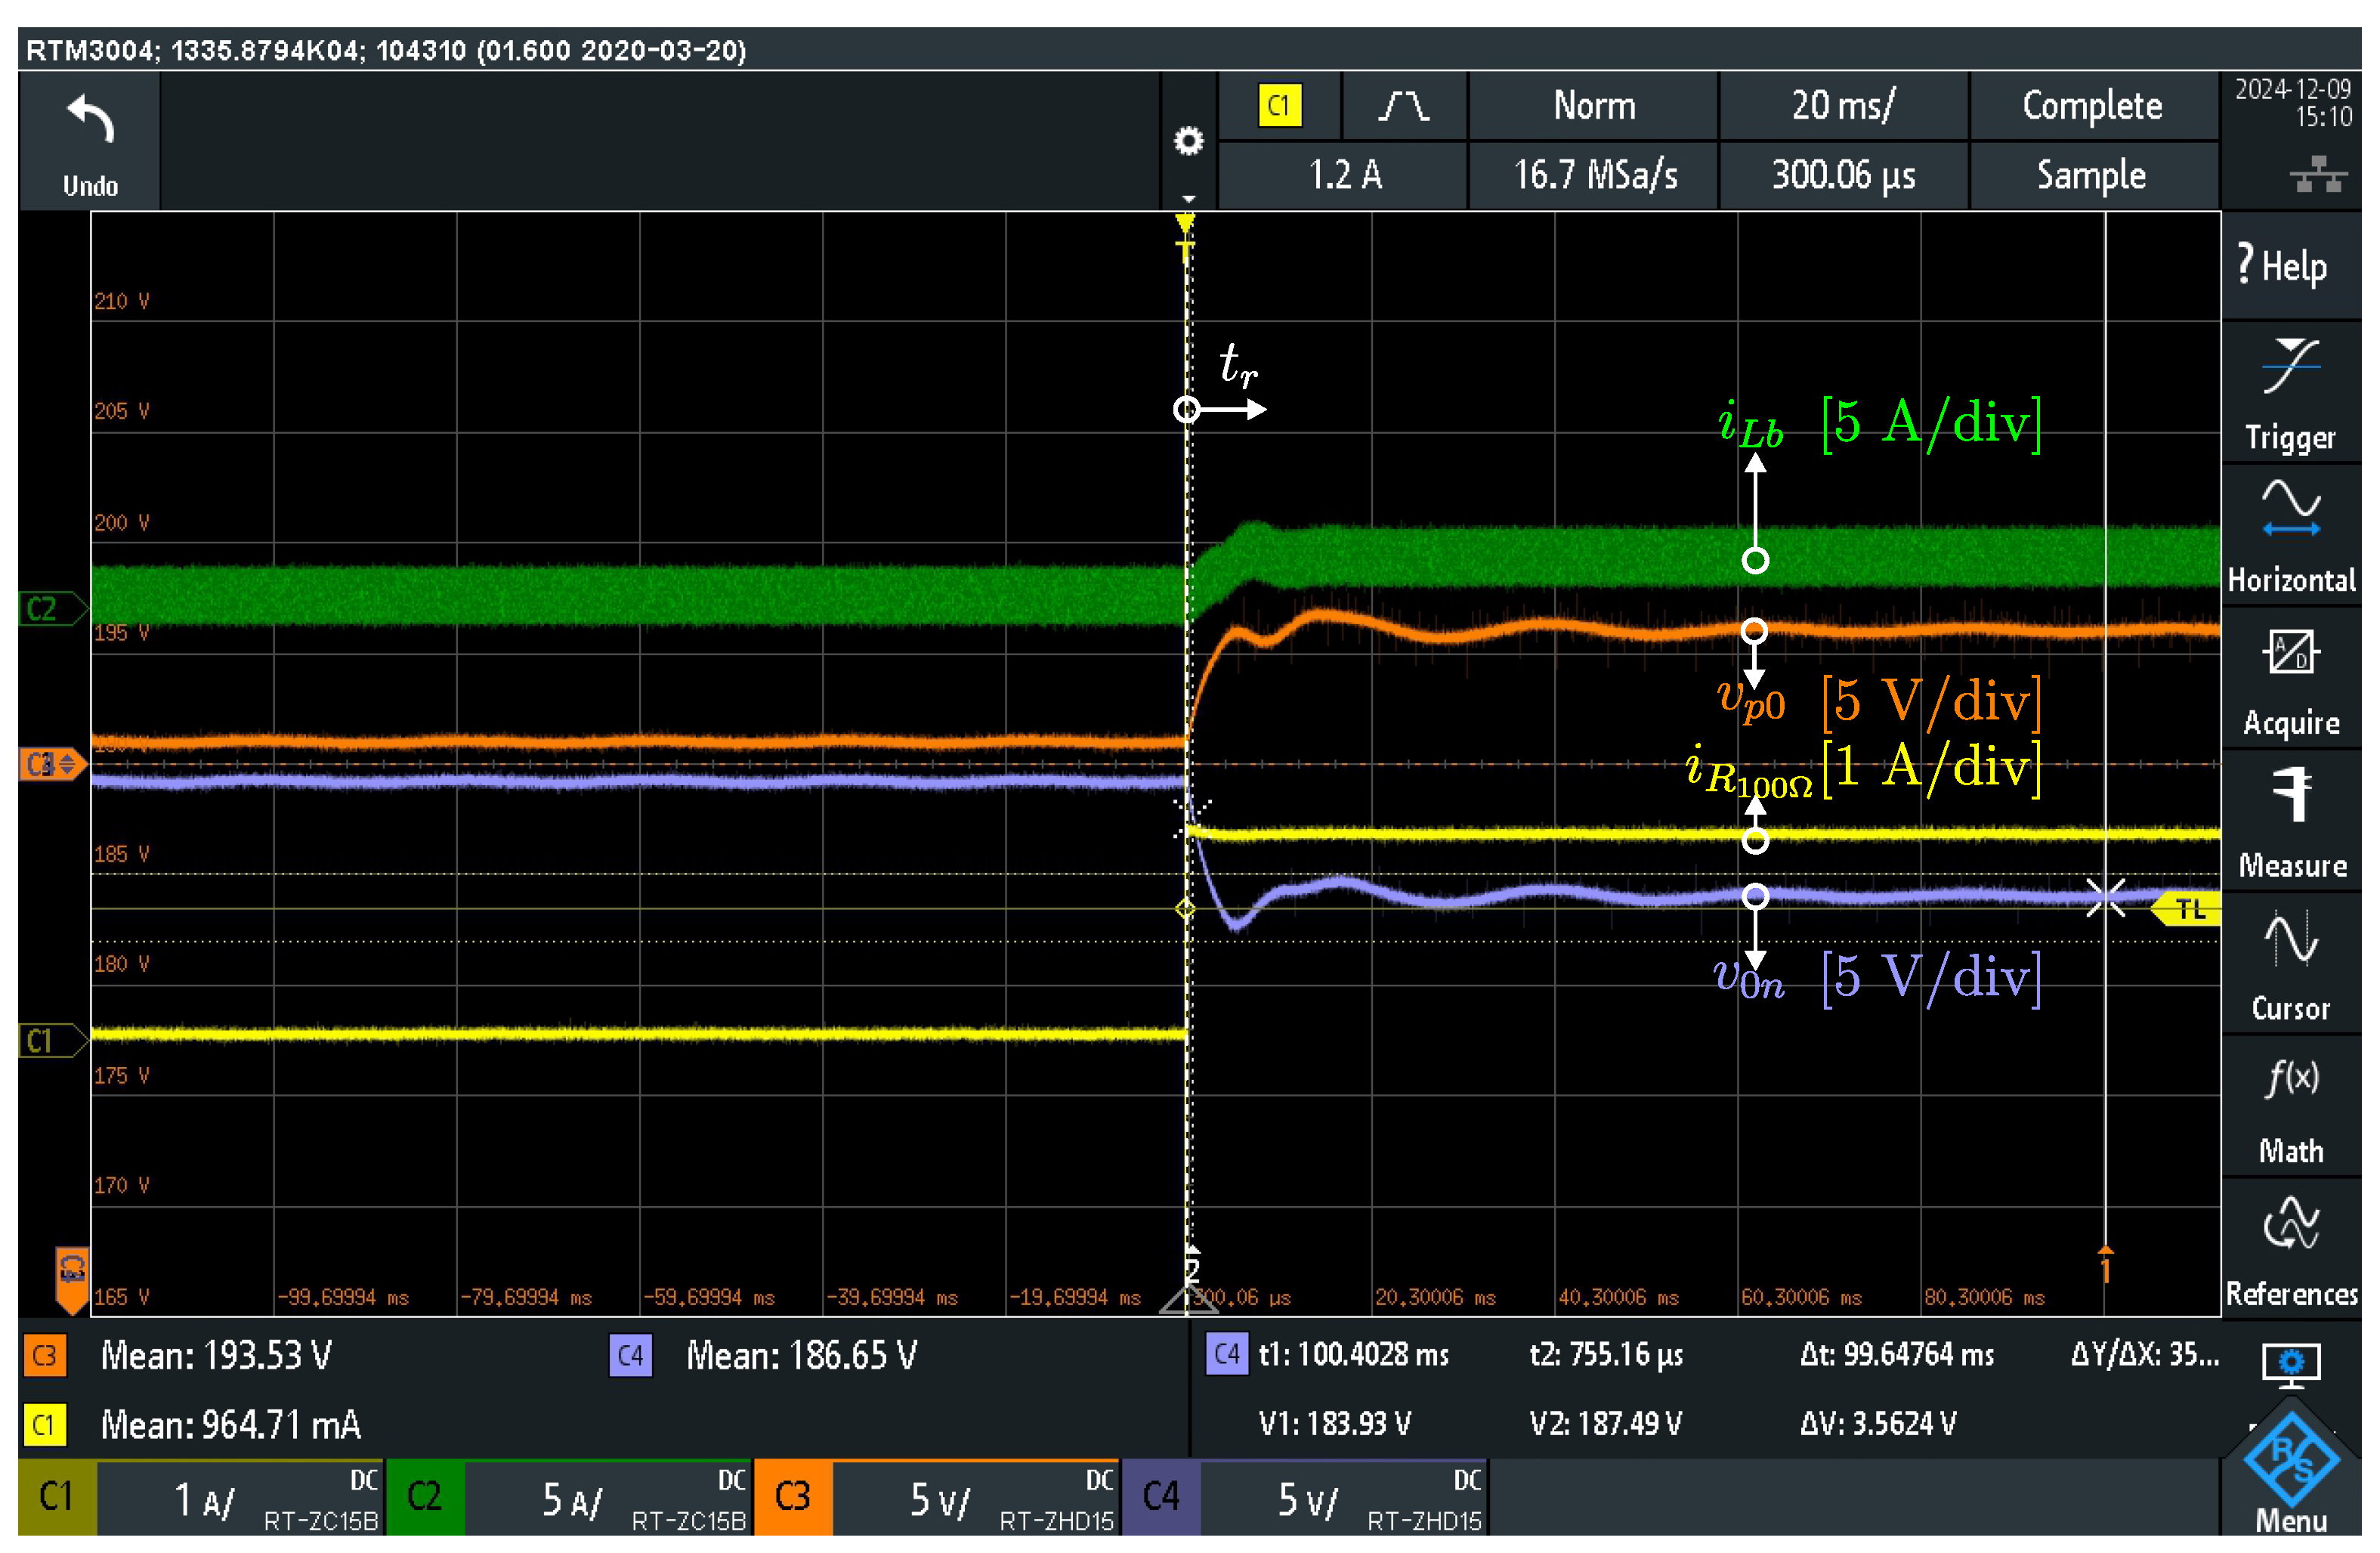Select the TL trigger level marker

tap(2190, 909)
